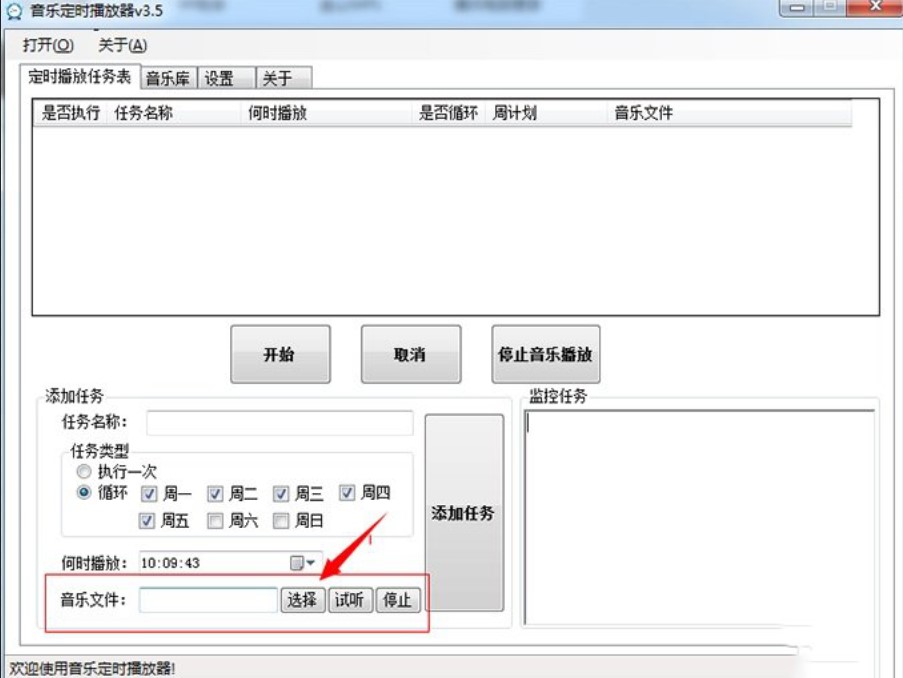Switch to the 定时播放任务表 tab
Screen dimensions: 903x678
pos(80,77)
